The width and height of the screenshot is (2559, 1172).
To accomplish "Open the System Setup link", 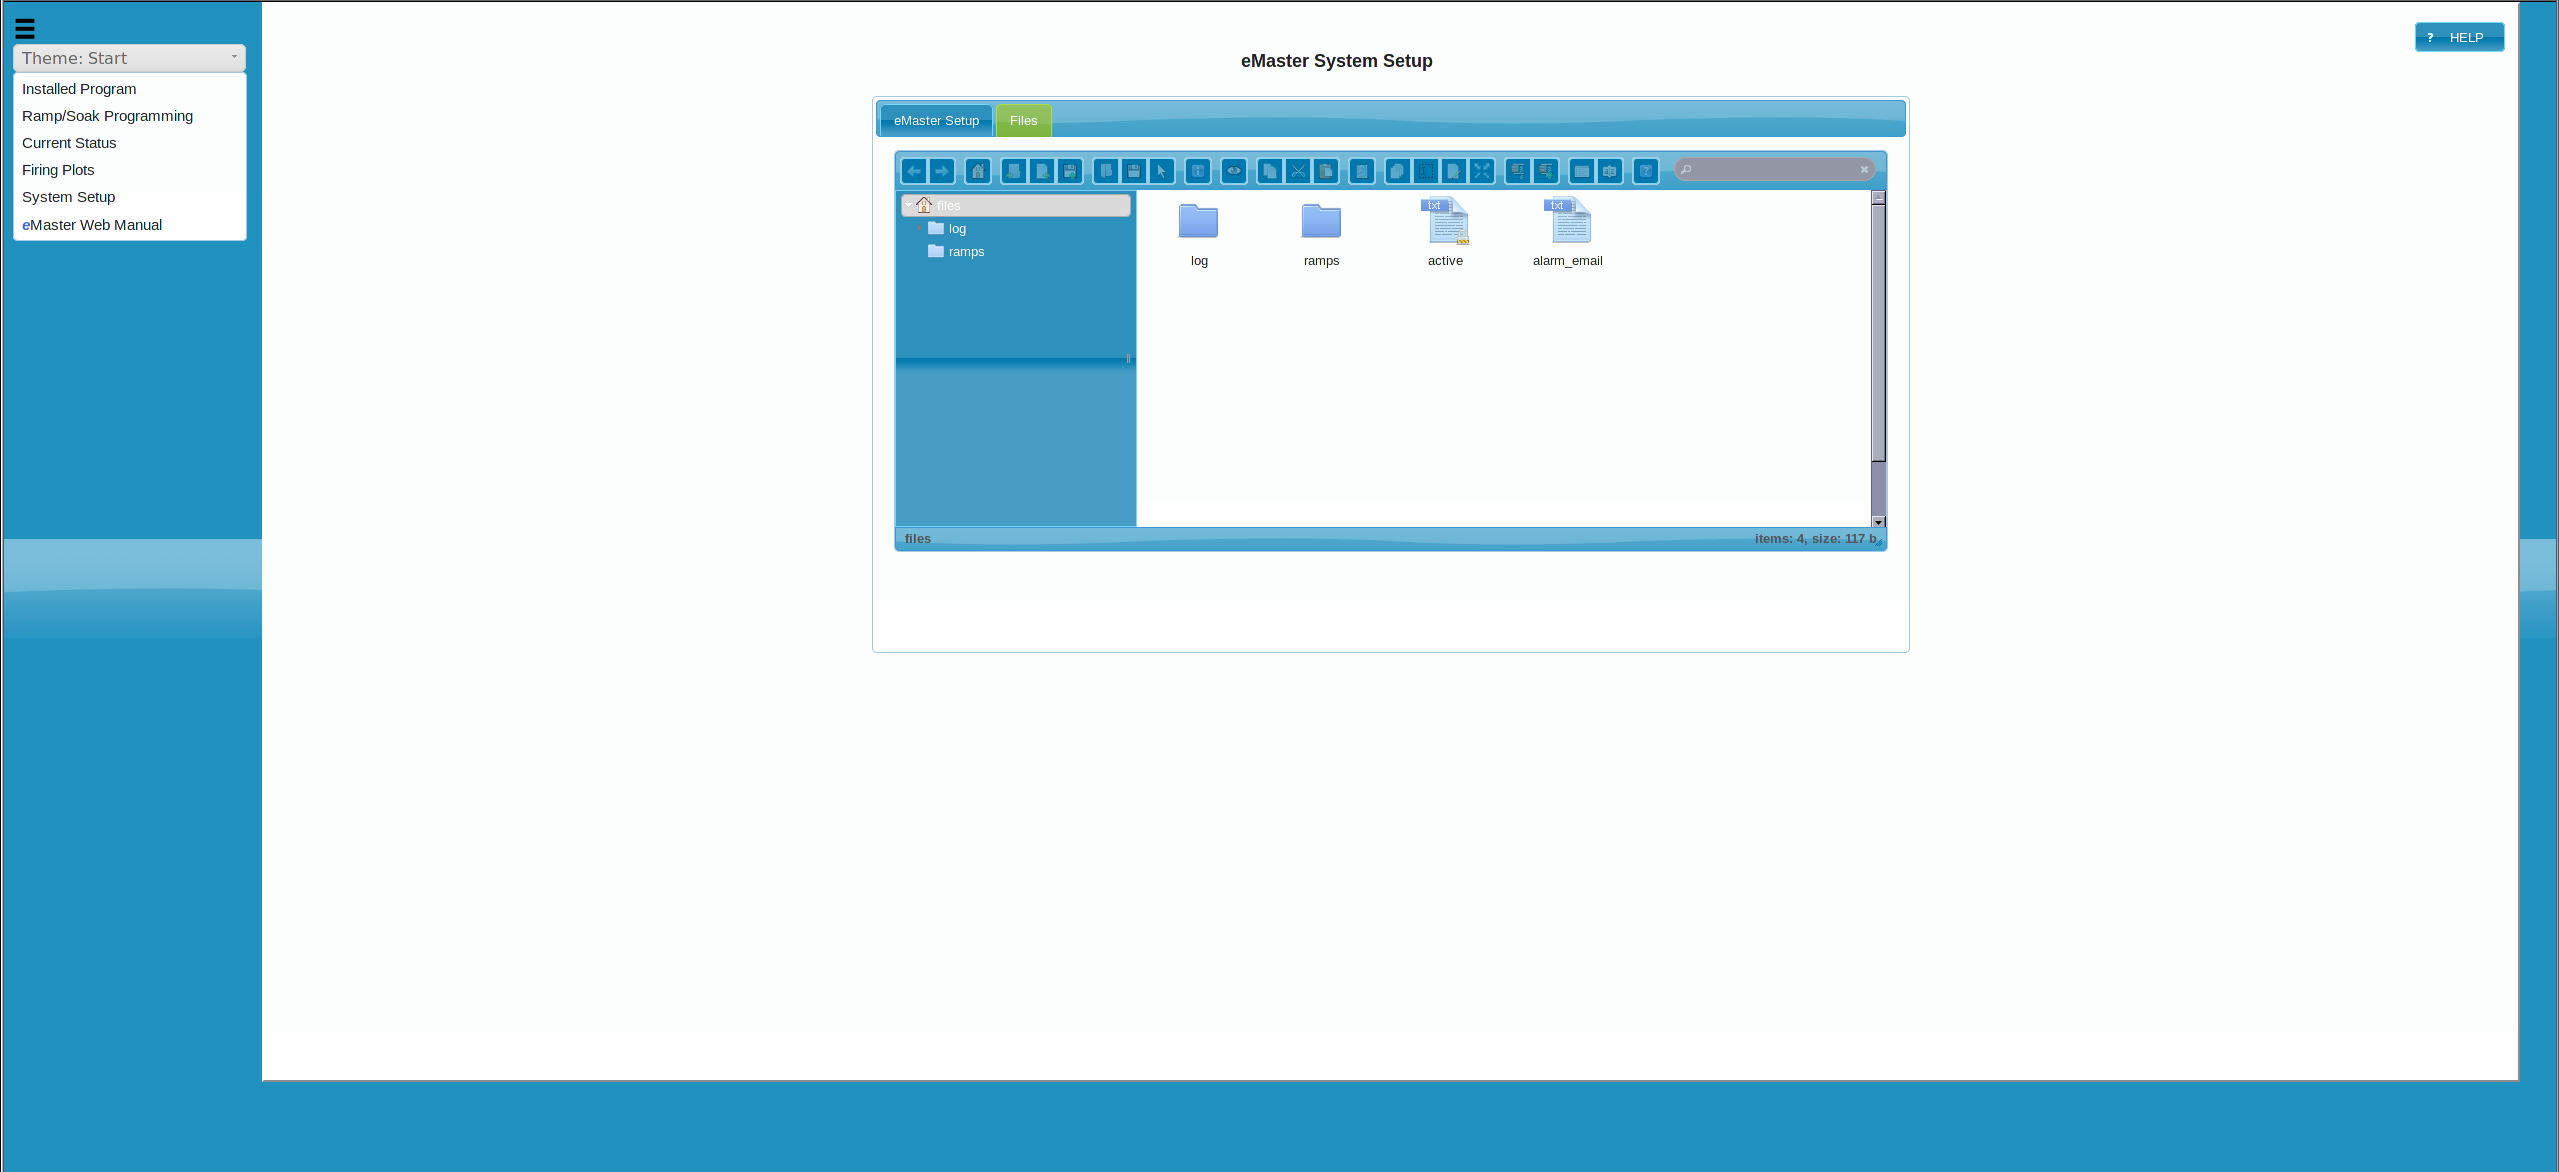I will pyautogui.click(x=68, y=197).
